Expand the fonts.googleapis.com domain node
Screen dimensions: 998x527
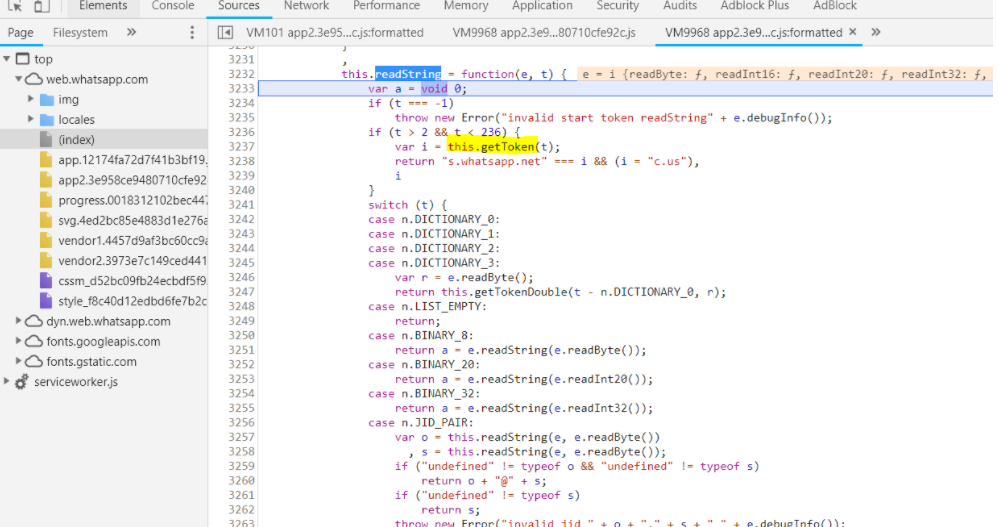click(x=18, y=341)
